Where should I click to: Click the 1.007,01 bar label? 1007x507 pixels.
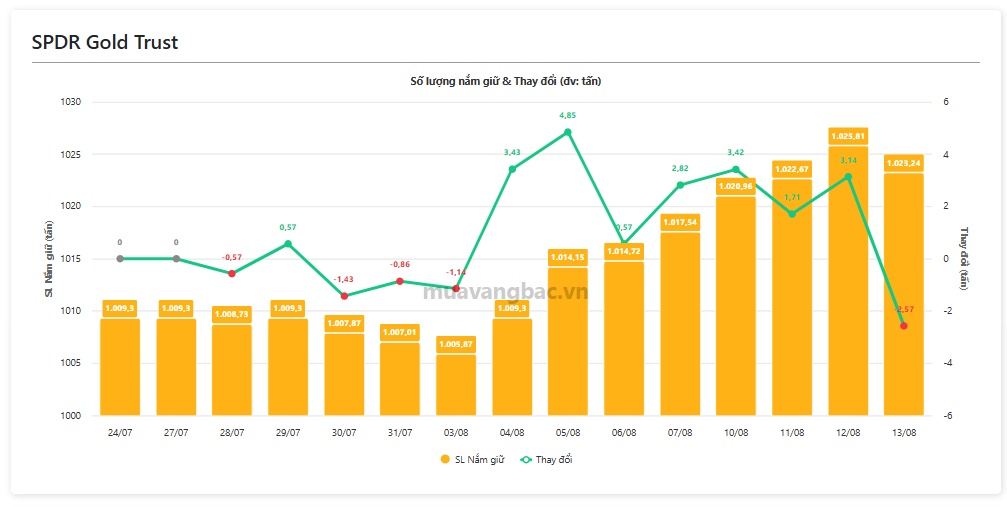(x=400, y=333)
